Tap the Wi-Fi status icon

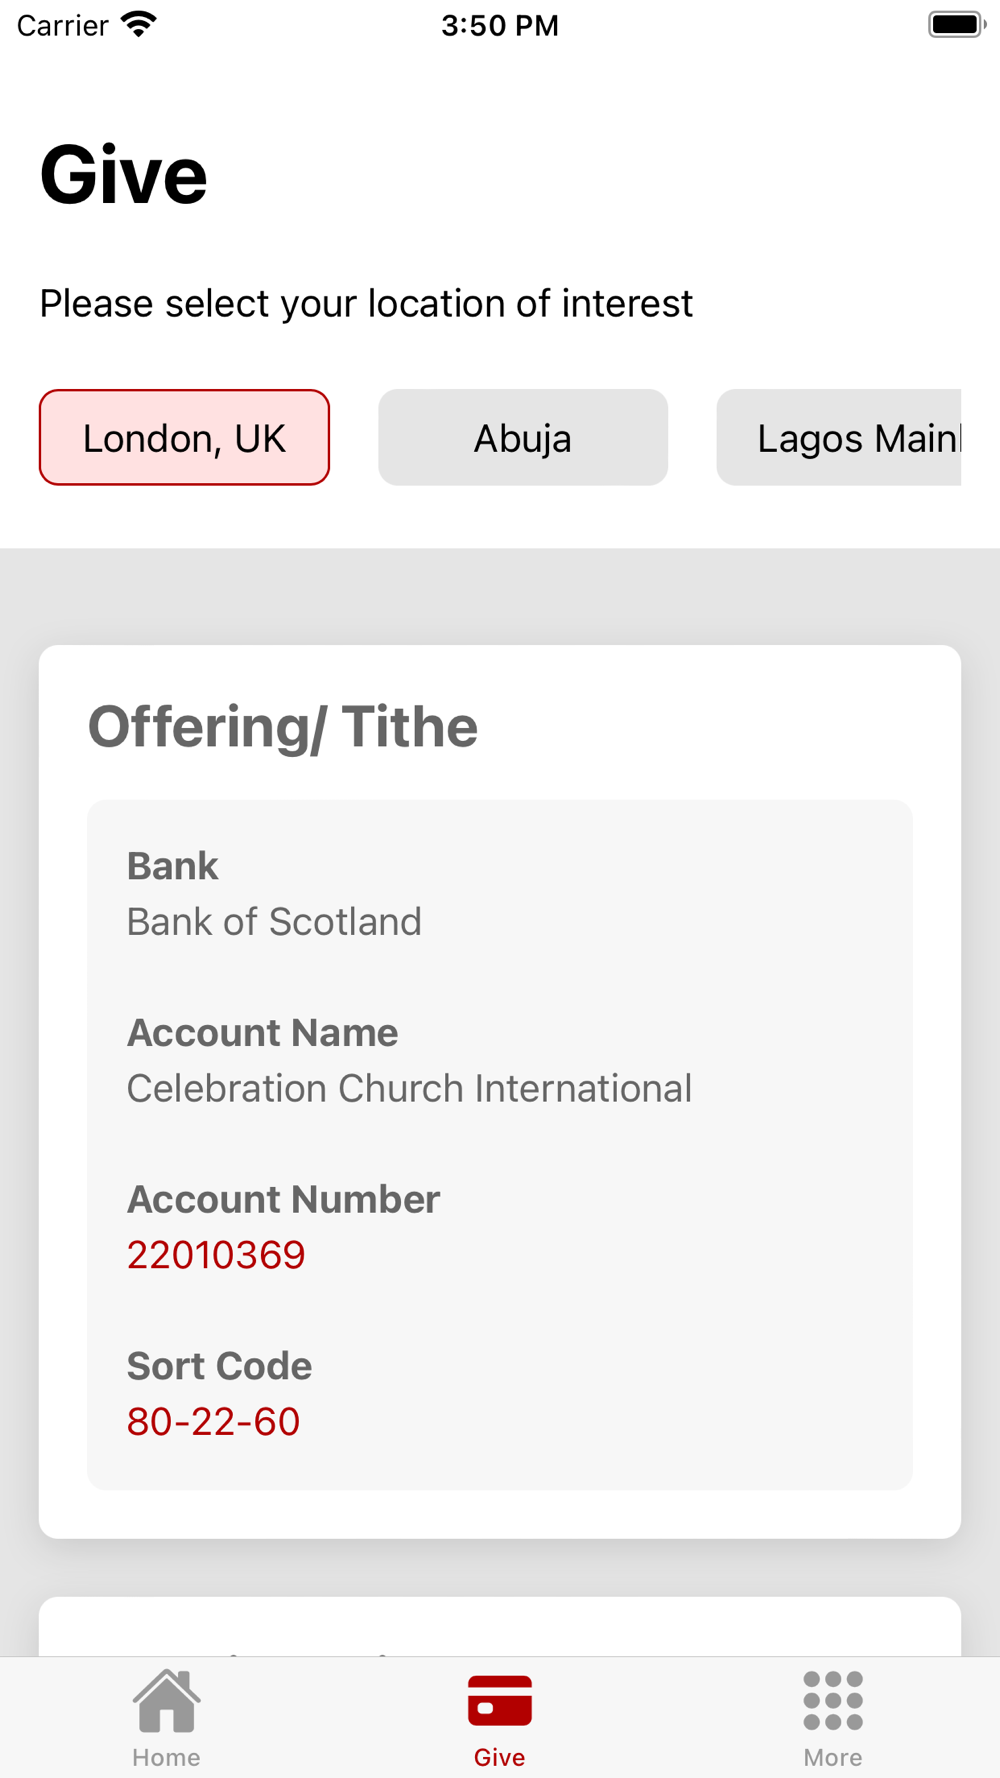coord(139,24)
